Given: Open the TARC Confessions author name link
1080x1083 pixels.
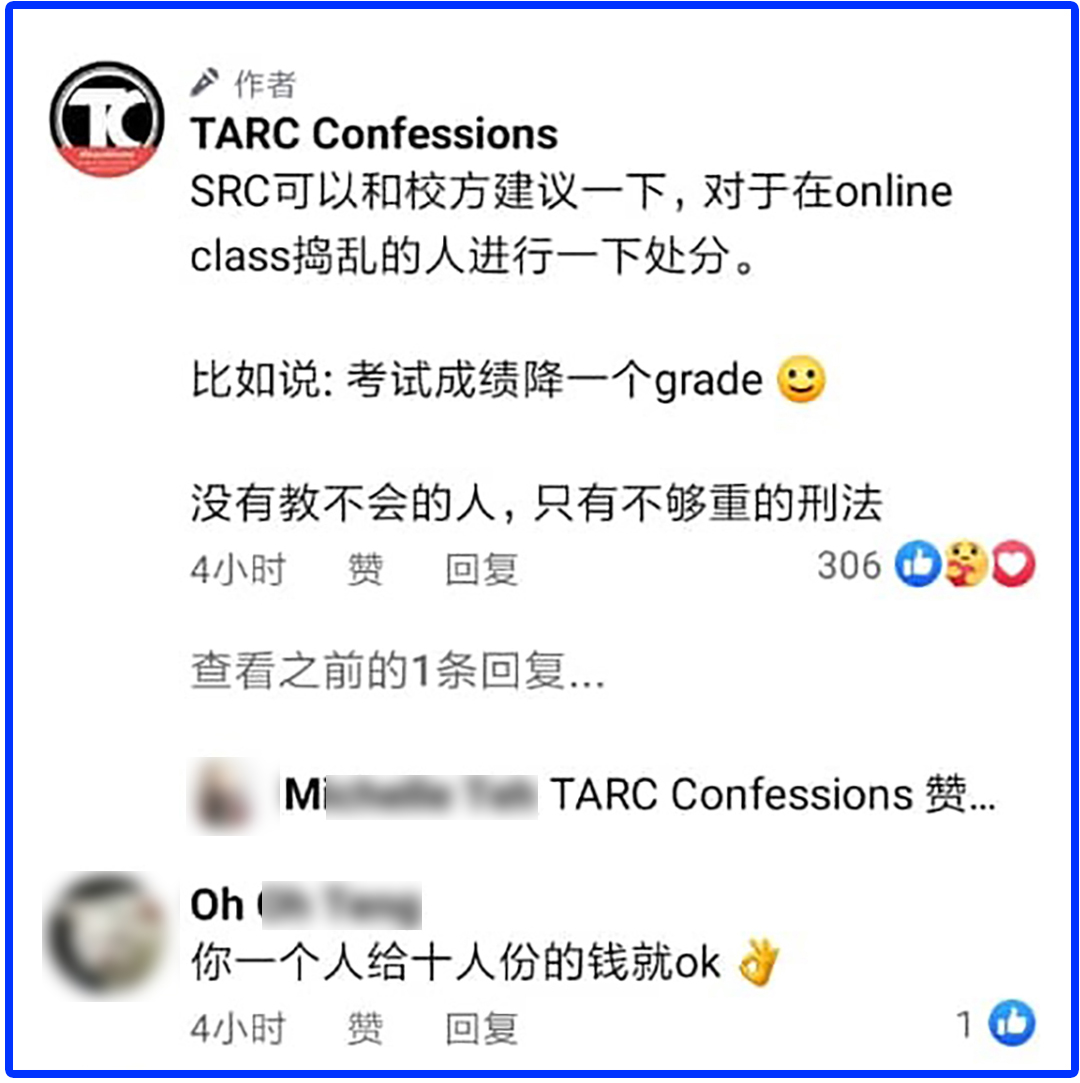Looking at the screenshot, I should (x=374, y=133).
